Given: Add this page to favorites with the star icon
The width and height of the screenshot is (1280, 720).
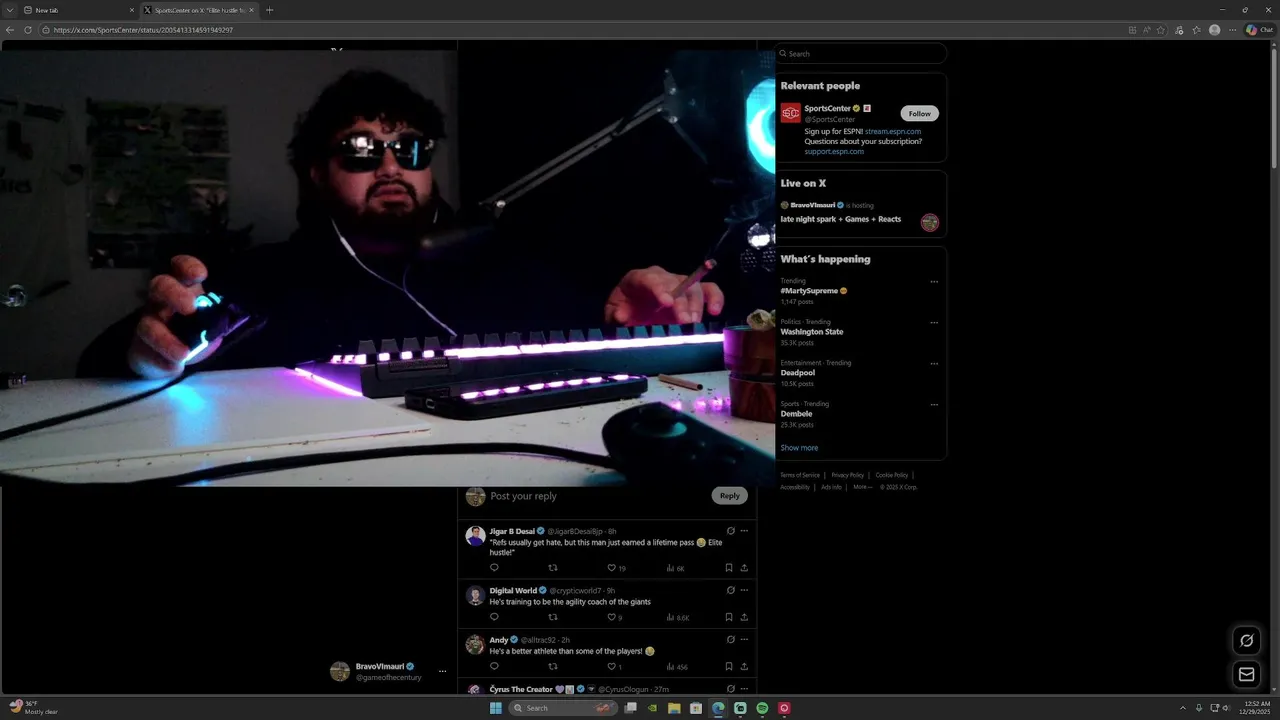Looking at the screenshot, I should click(1161, 30).
